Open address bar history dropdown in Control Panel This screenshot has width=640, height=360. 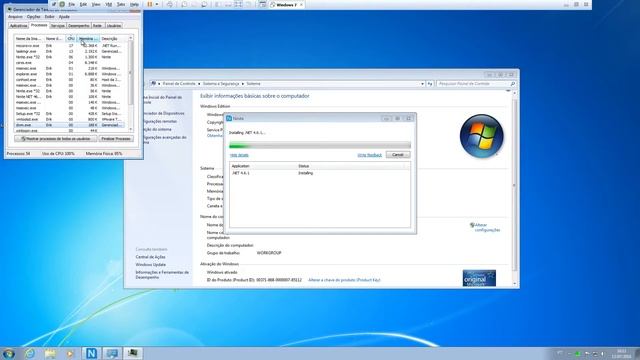tap(422, 84)
